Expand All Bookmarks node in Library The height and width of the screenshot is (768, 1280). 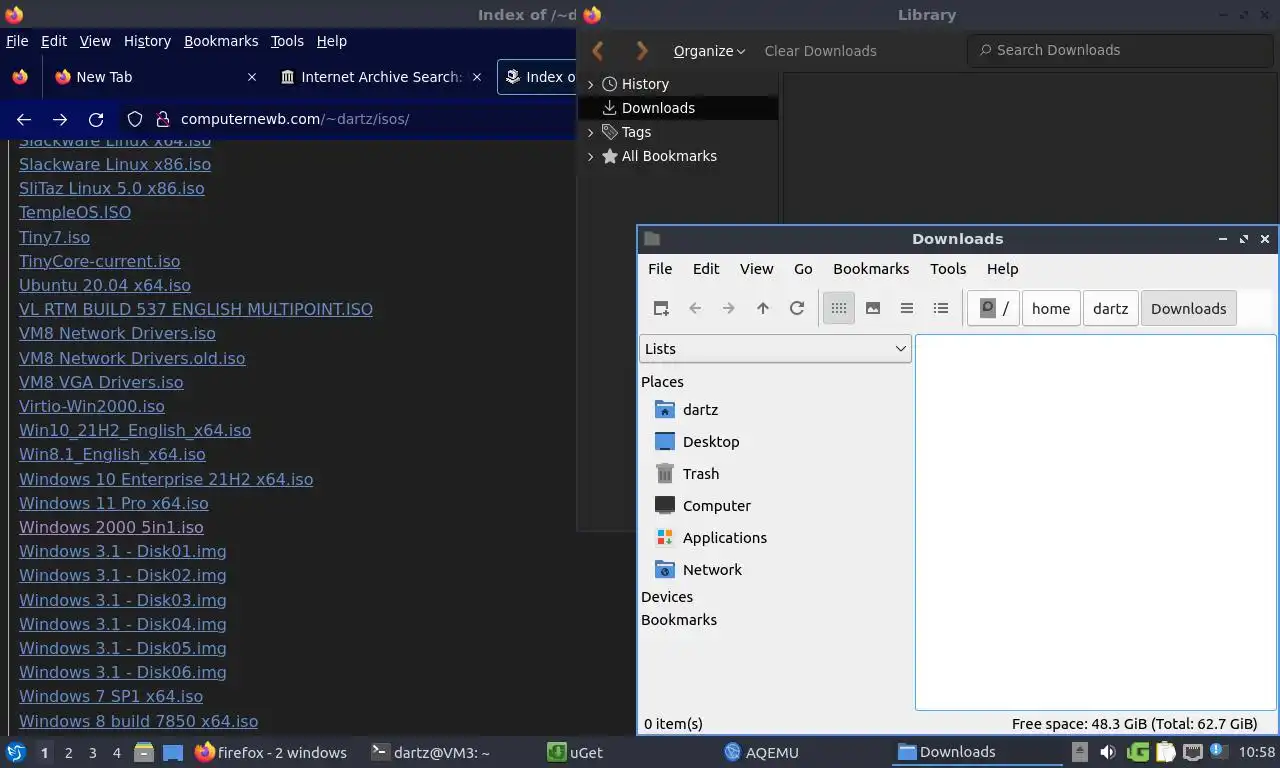590,156
